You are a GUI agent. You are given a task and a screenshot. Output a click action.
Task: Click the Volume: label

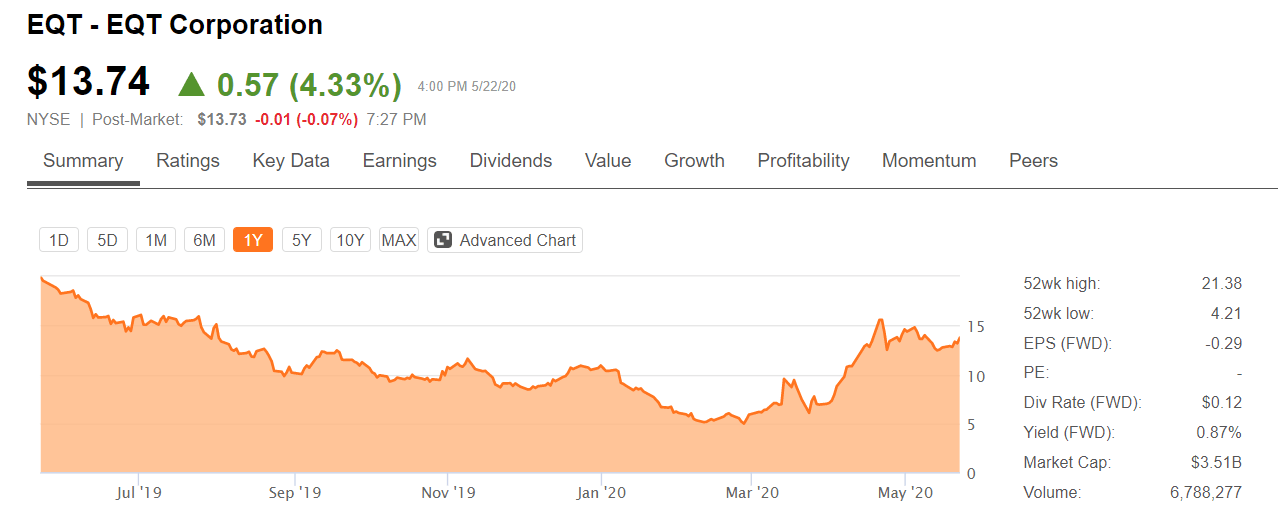point(1052,493)
